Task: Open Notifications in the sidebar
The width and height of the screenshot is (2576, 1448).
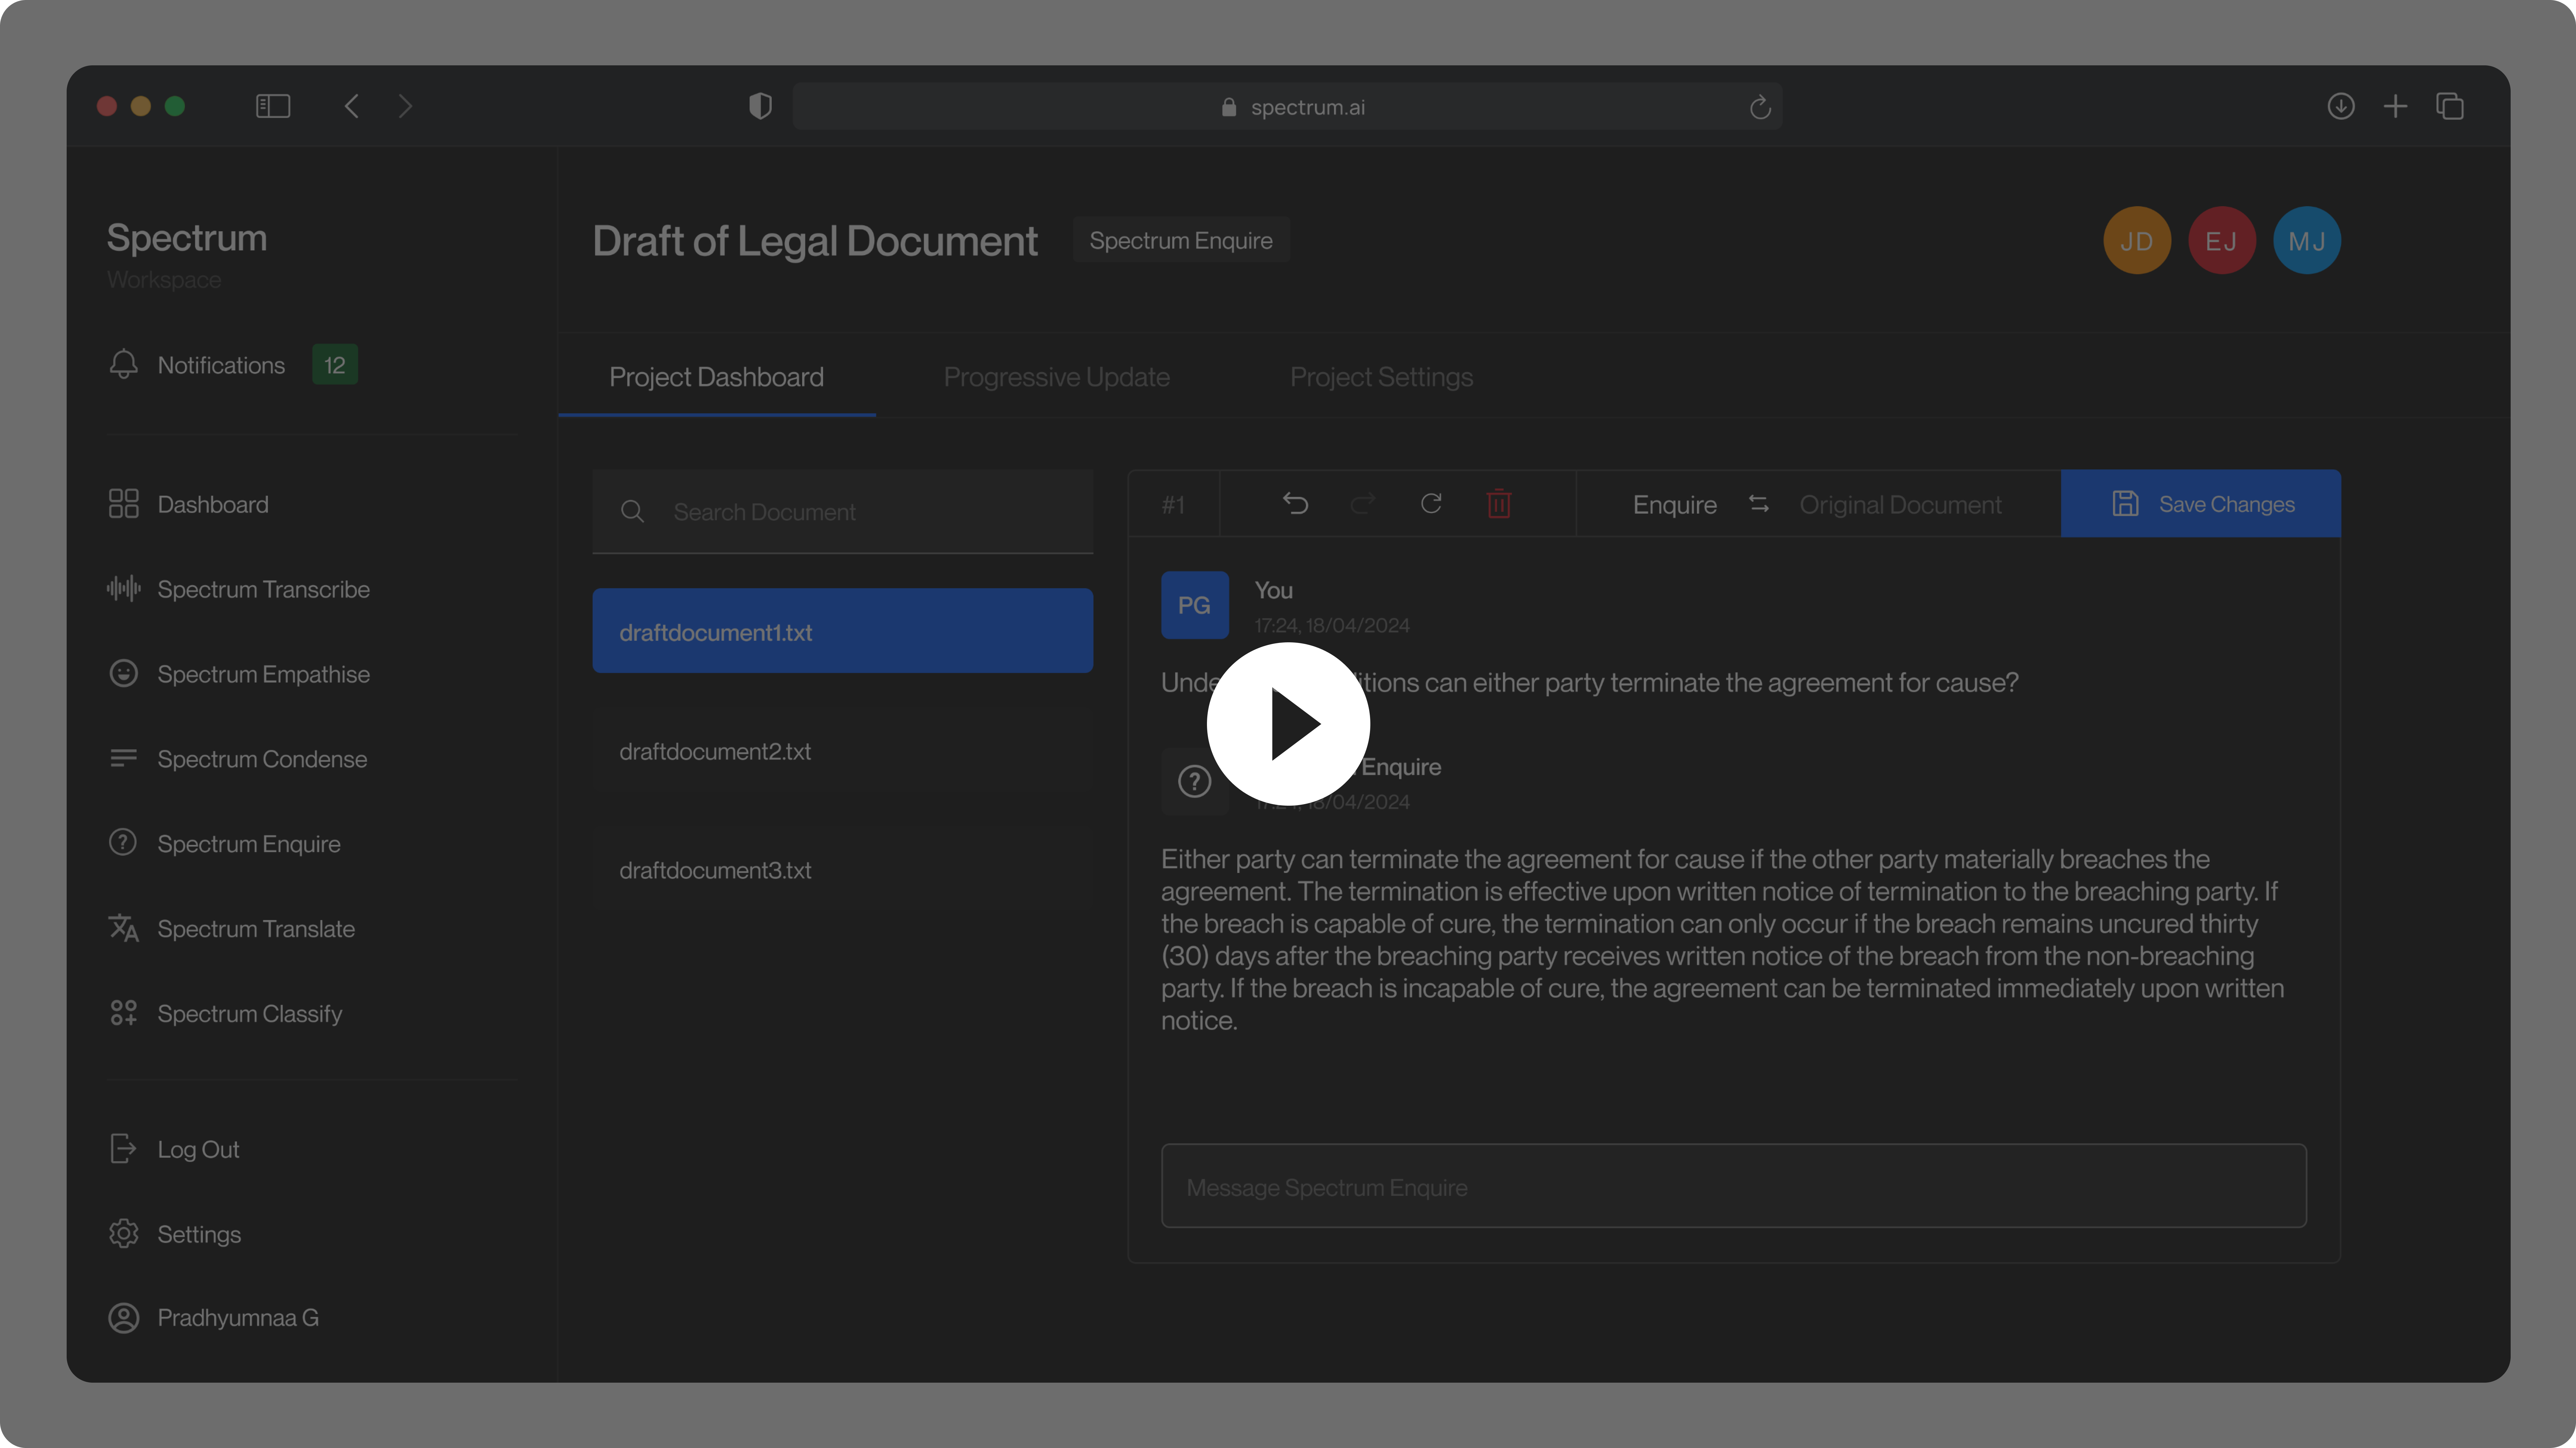Action: 221,365
